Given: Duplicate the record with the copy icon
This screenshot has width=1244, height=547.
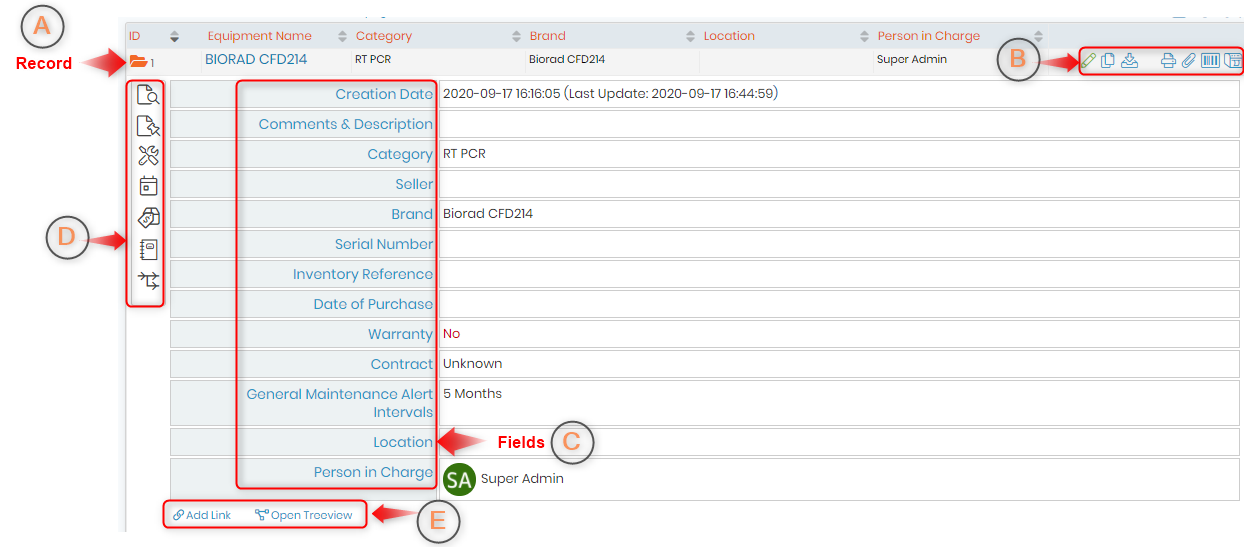Looking at the screenshot, I should (x=1108, y=60).
